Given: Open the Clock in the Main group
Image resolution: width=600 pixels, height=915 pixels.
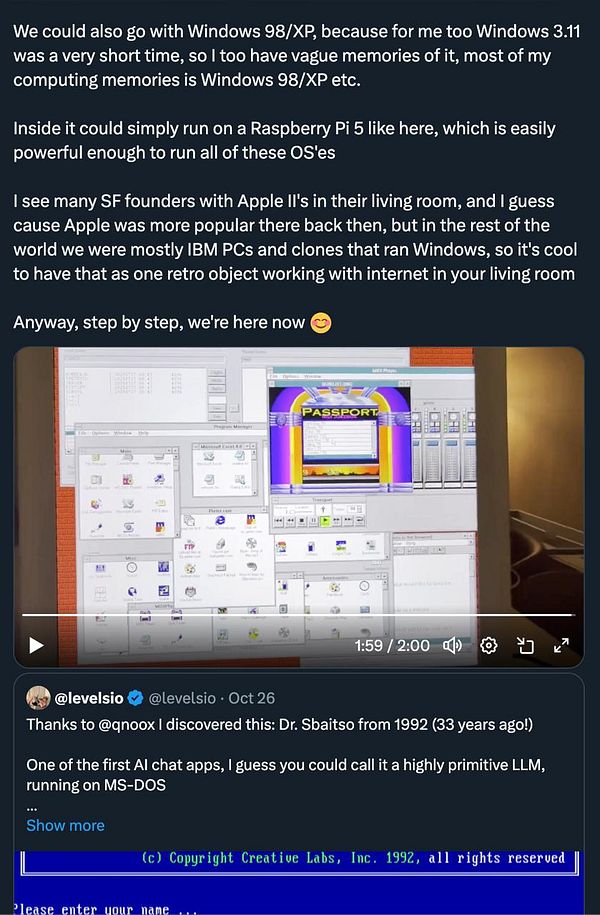Looking at the screenshot, I should pyautogui.click(x=129, y=568).
